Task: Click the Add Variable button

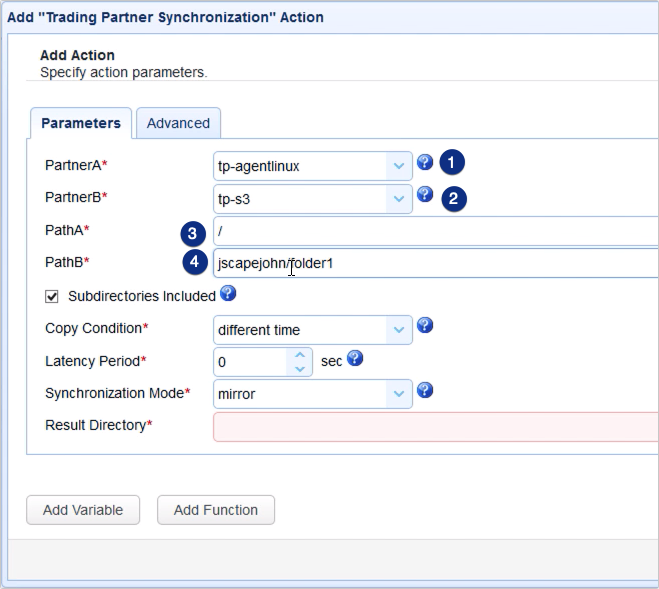Action: [83, 510]
